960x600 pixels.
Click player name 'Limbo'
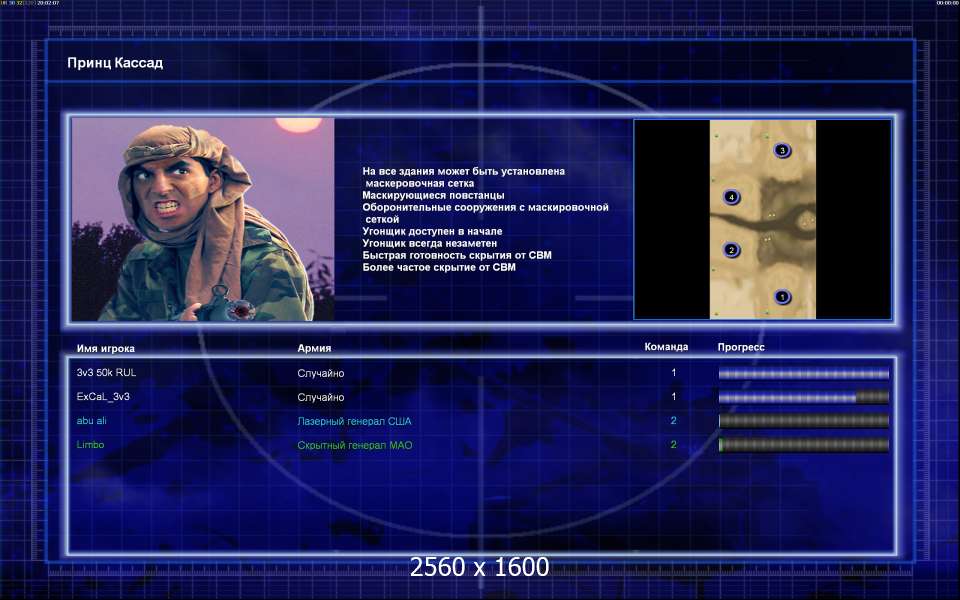pyautogui.click(x=90, y=444)
